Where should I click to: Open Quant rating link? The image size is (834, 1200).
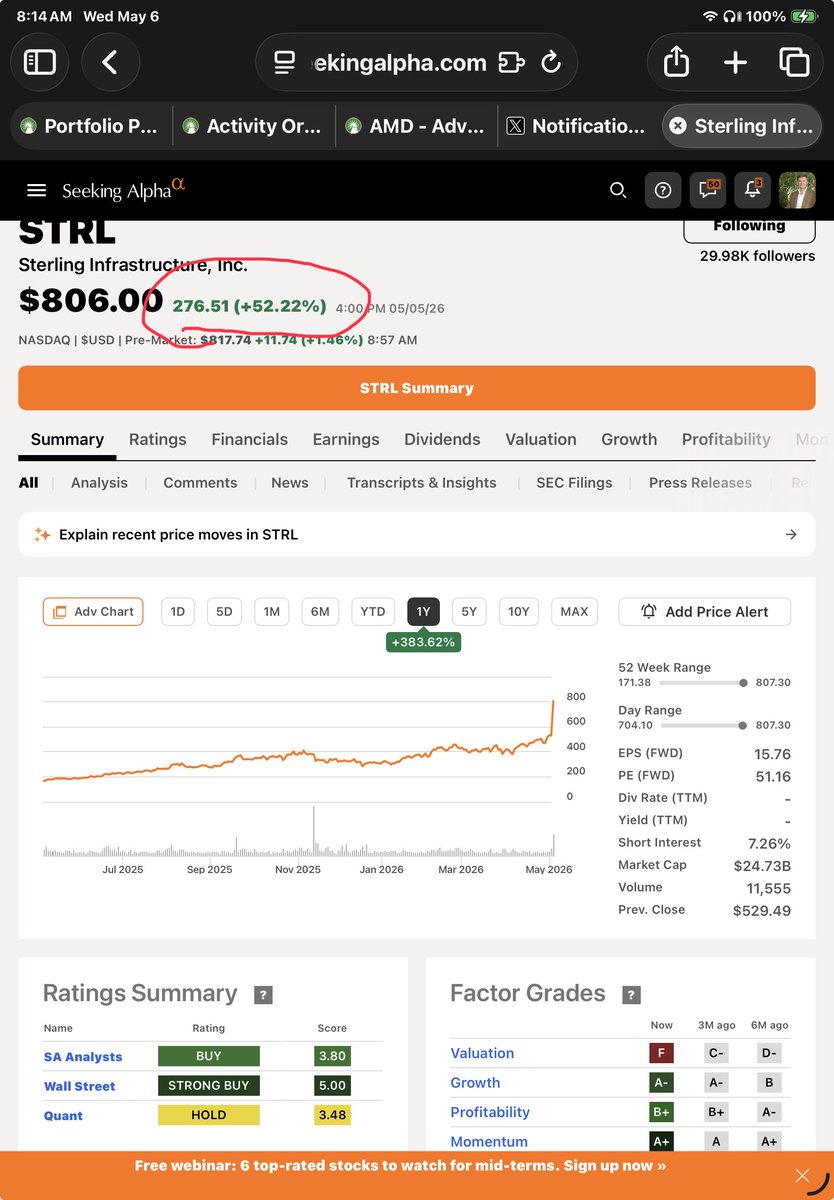(63, 1116)
